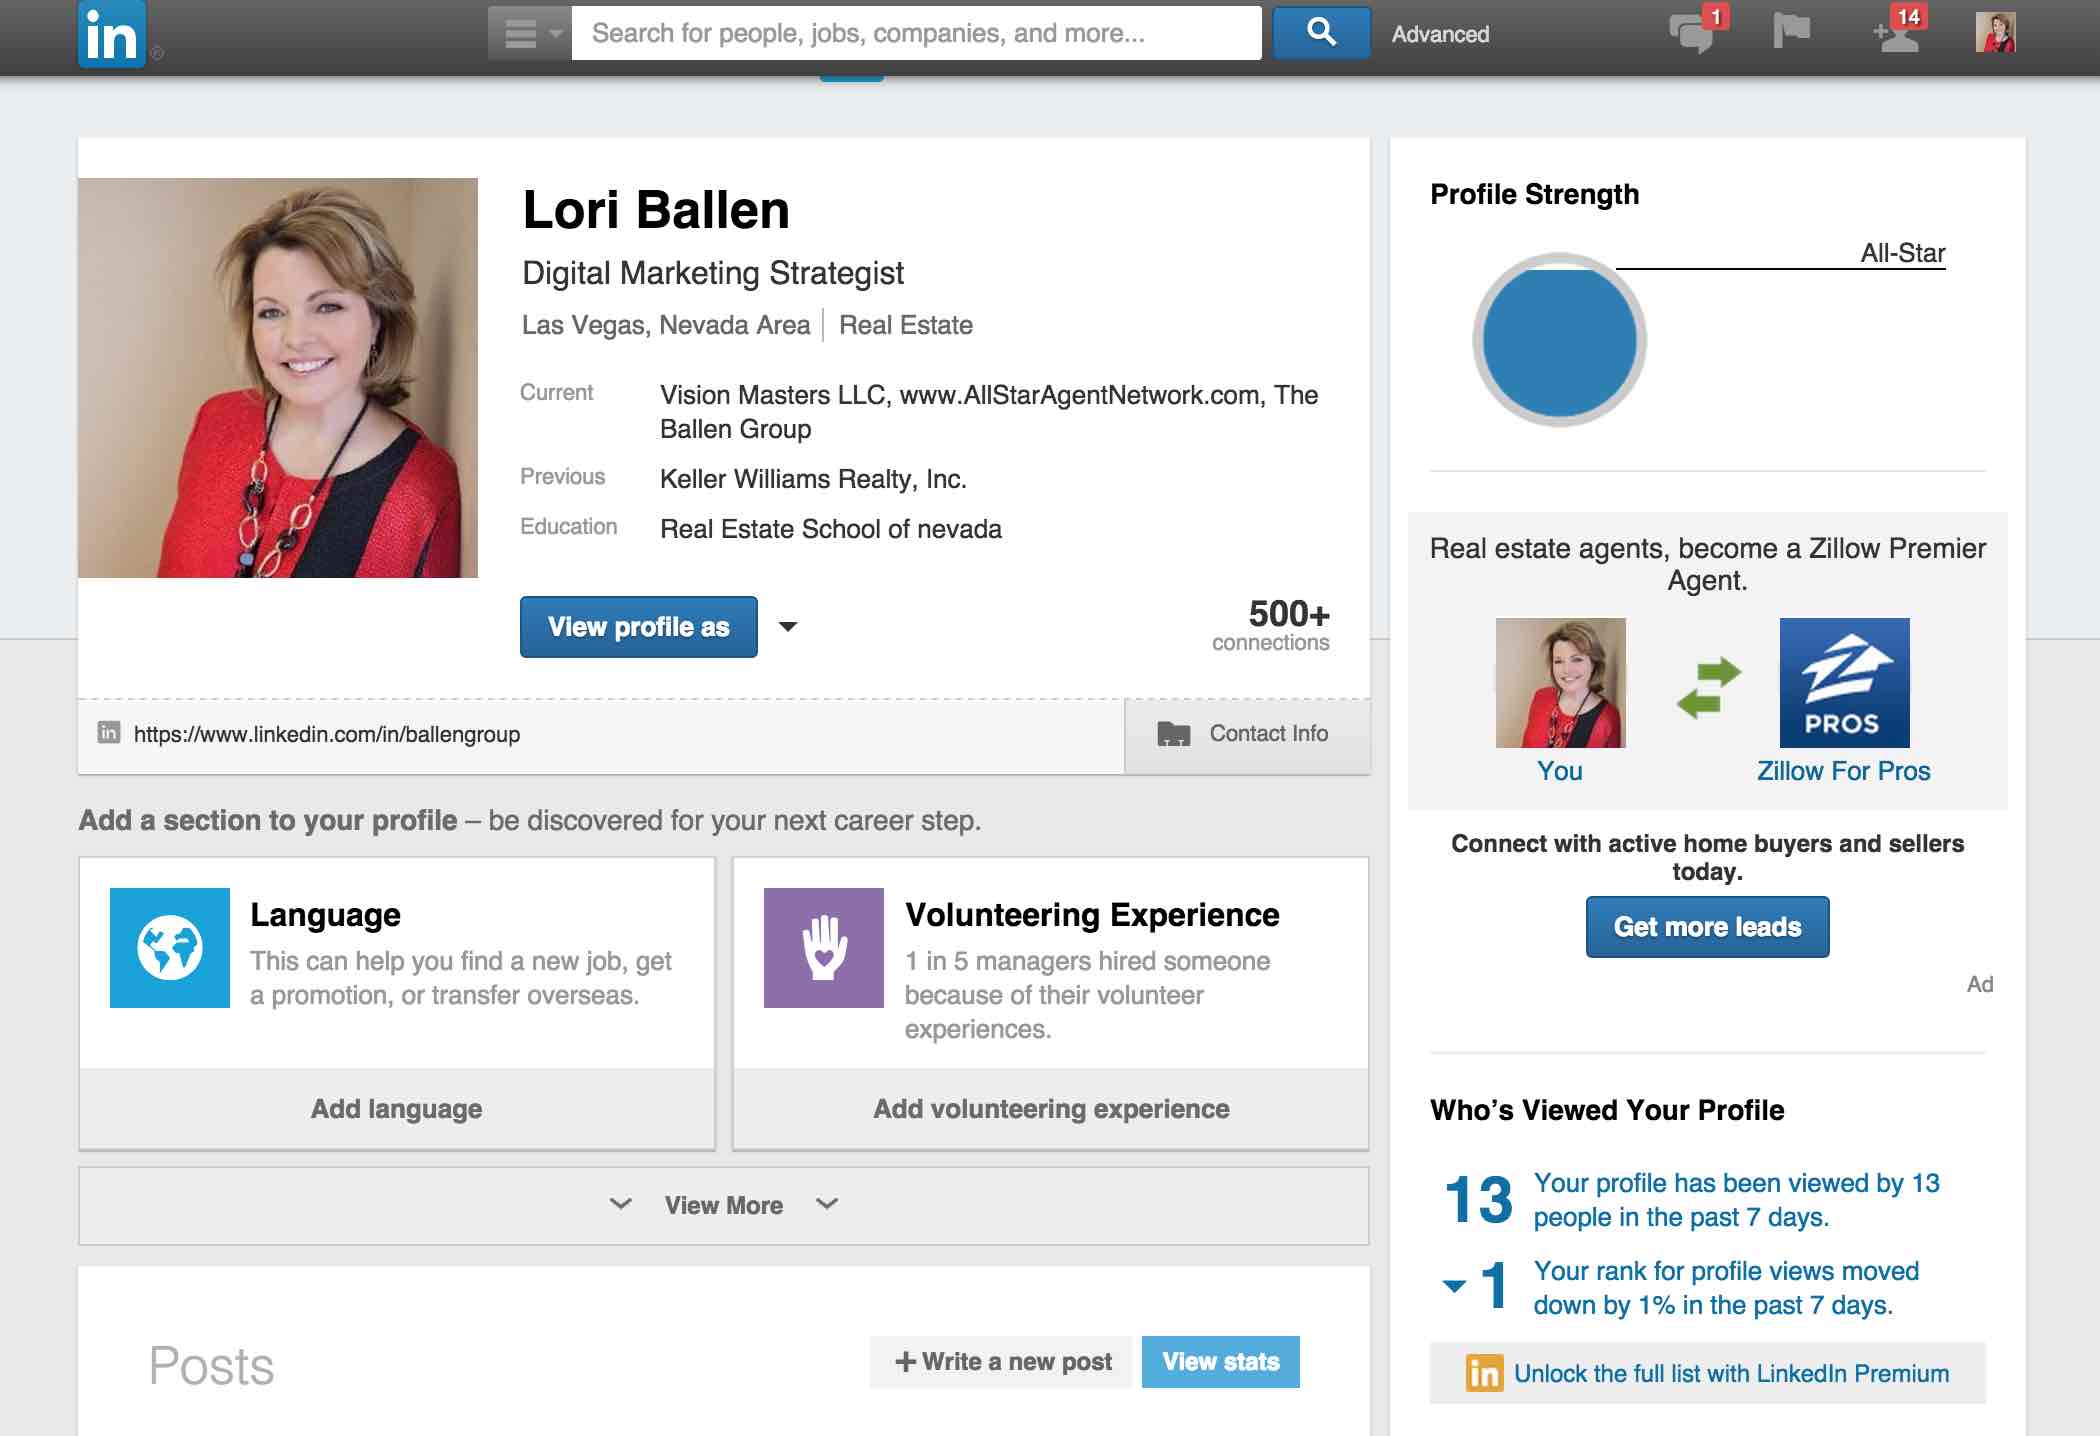This screenshot has width=2100, height=1436.
Task: Click the Who's Viewed Your Profile heading
Action: tap(1607, 1110)
